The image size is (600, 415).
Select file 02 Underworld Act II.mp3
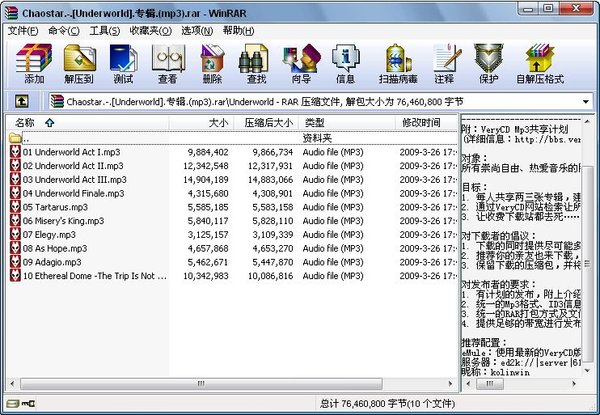point(73,166)
